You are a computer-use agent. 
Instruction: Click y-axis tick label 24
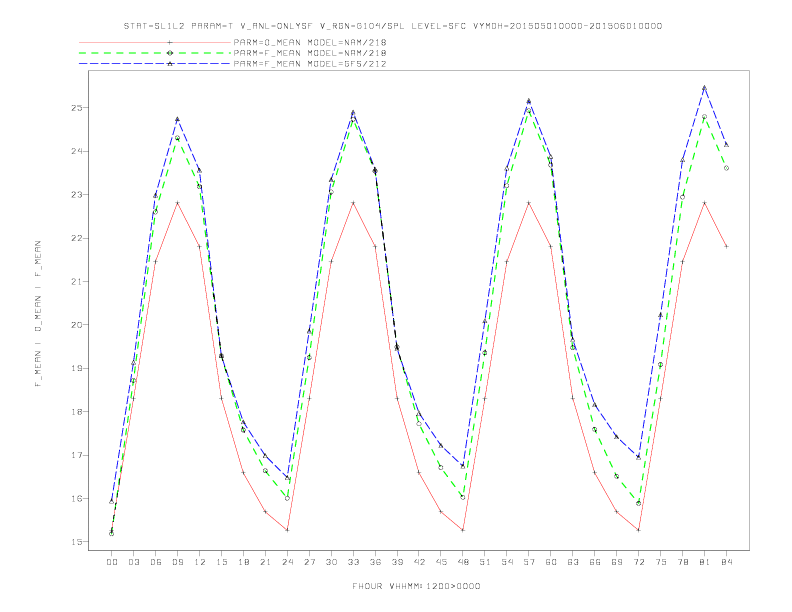pyautogui.click(x=76, y=151)
